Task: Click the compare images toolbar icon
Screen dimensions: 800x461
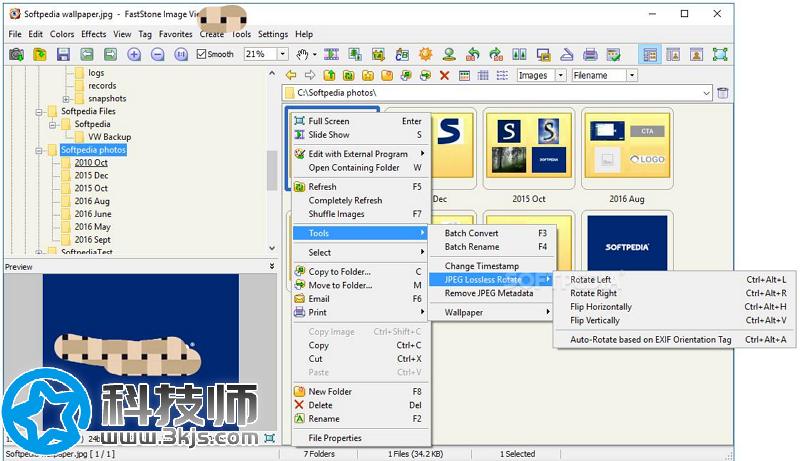Action: 519,54
